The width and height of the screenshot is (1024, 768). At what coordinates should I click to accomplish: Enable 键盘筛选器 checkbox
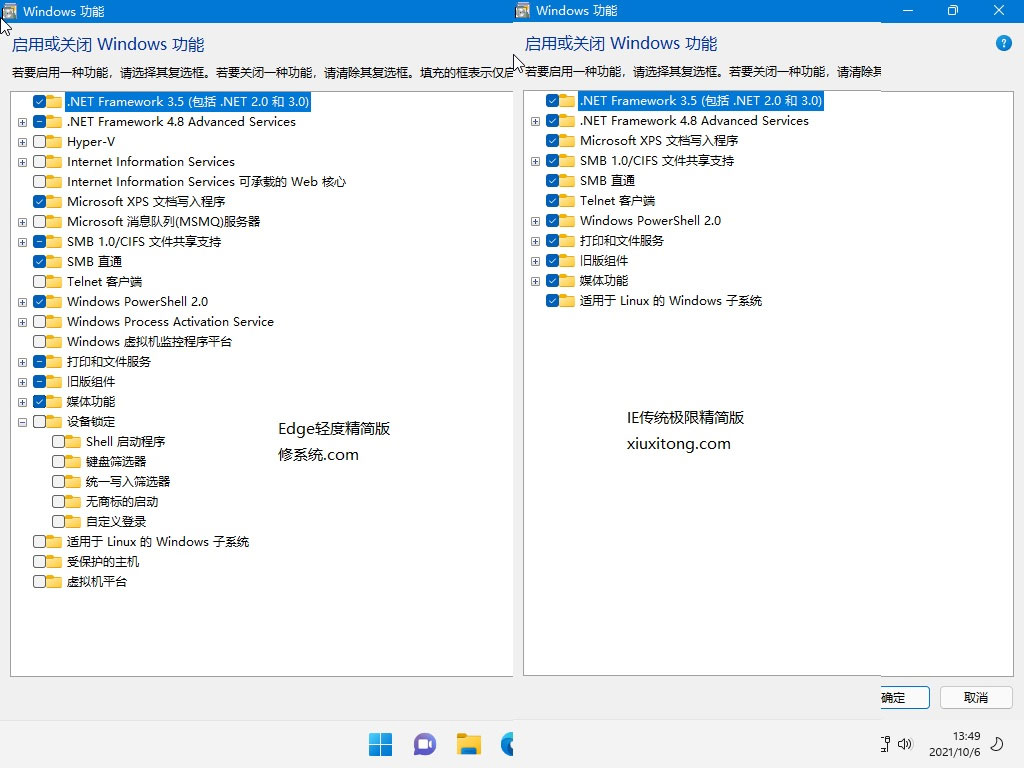click(58, 462)
